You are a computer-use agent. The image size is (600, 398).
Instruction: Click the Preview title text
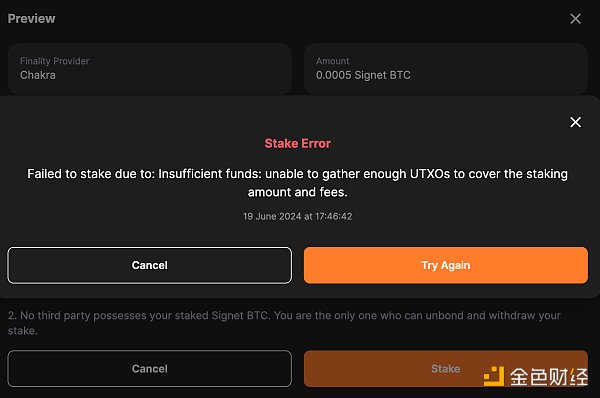pyautogui.click(x=31, y=18)
